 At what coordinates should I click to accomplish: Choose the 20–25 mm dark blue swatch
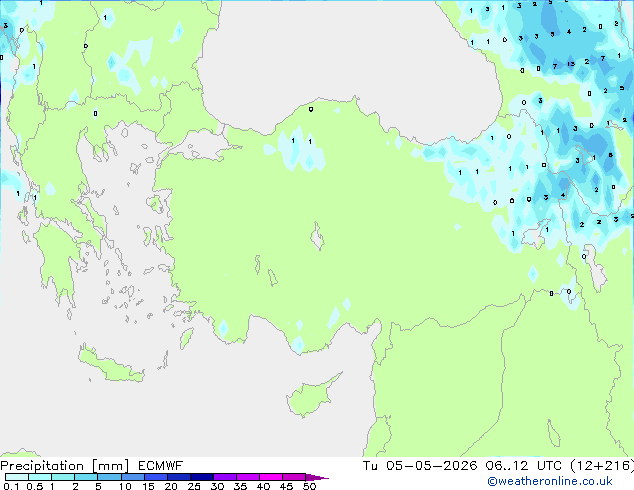coord(178,477)
